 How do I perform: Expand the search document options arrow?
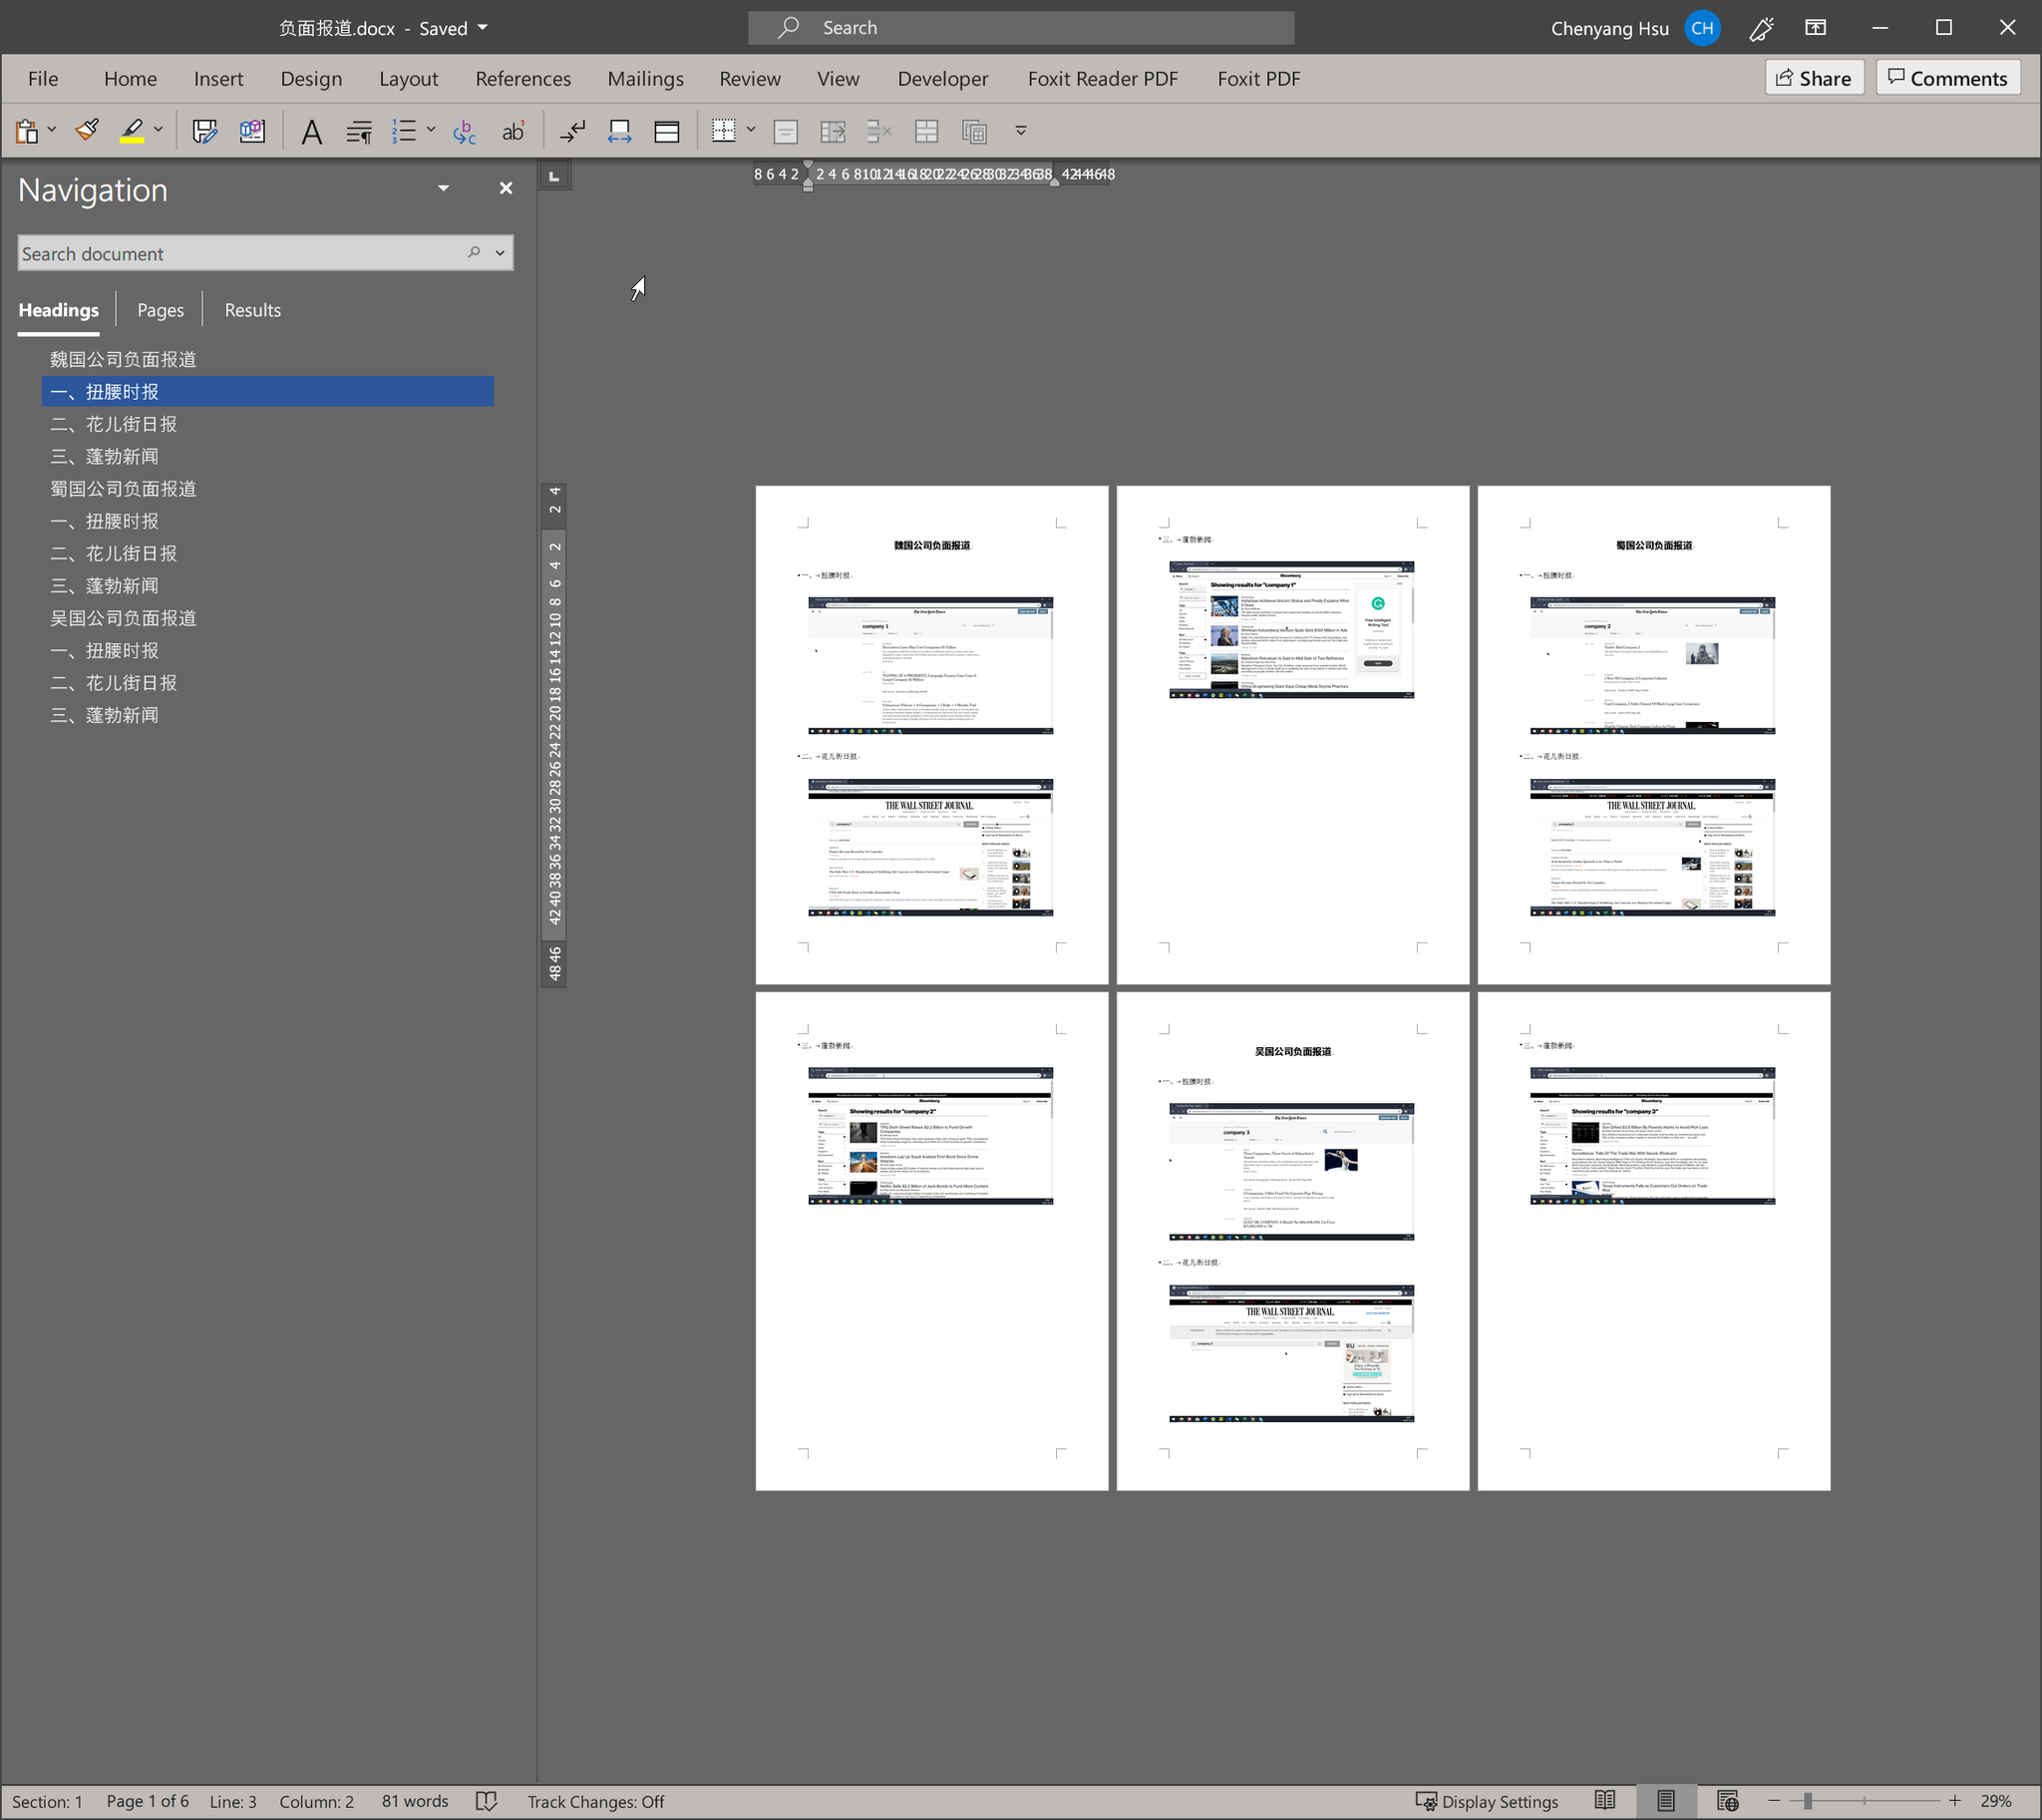pos(500,253)
